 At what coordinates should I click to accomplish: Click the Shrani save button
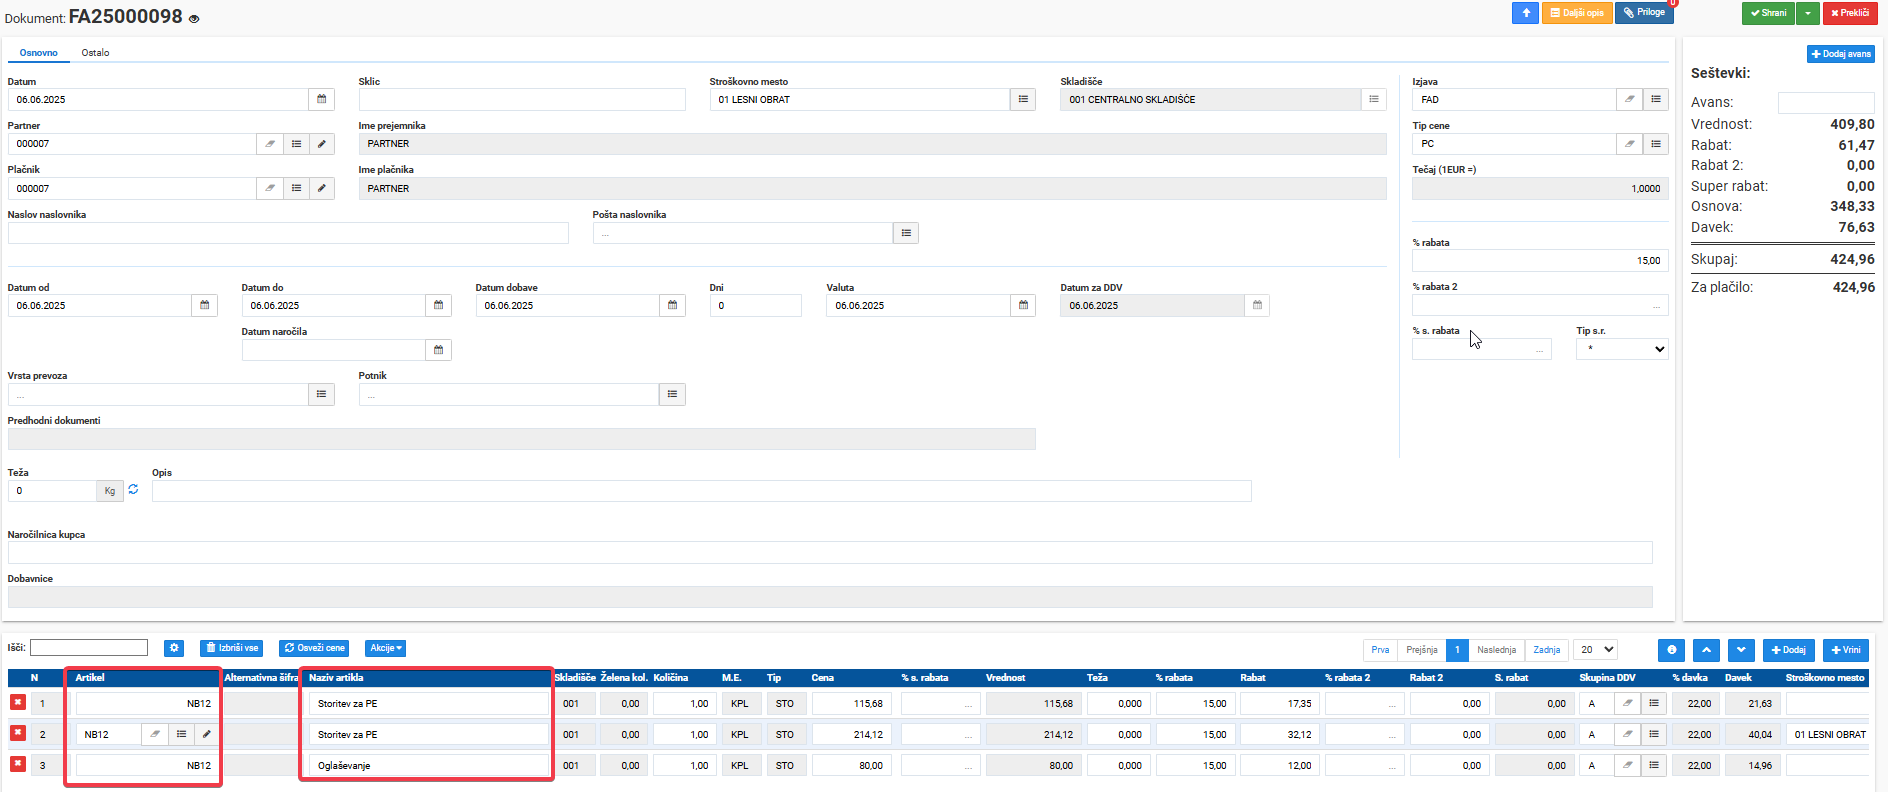click(x=1769, y=13)
